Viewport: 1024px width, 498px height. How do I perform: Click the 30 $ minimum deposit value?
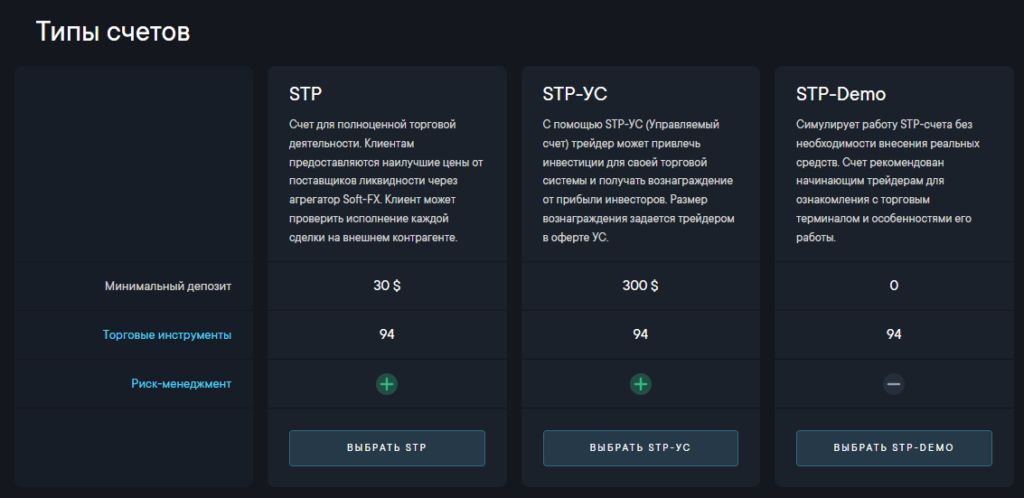[x=387, y=286]
